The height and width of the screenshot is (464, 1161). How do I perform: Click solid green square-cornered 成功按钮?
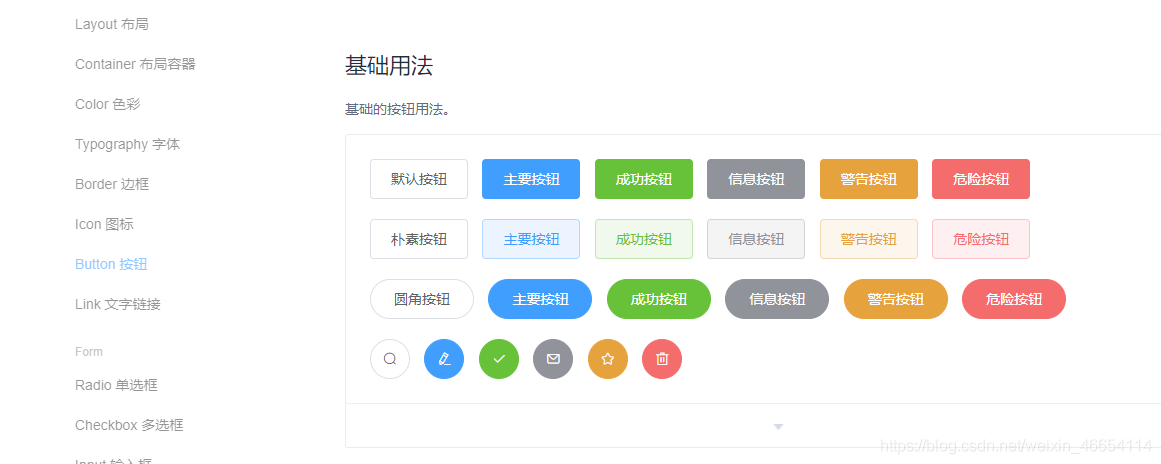tap(644, 179)
